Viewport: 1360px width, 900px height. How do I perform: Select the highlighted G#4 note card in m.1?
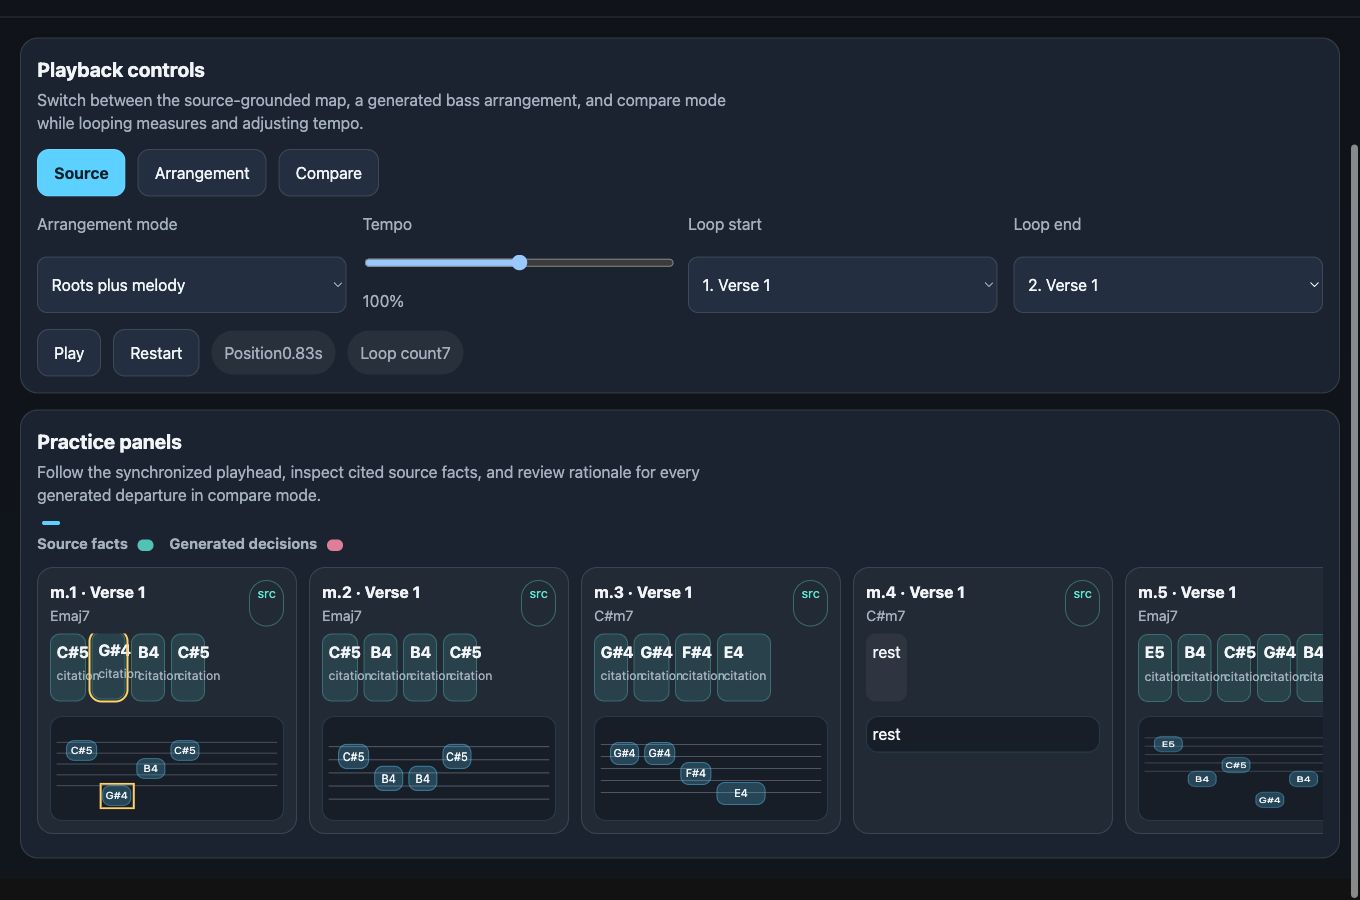[109, 667]
